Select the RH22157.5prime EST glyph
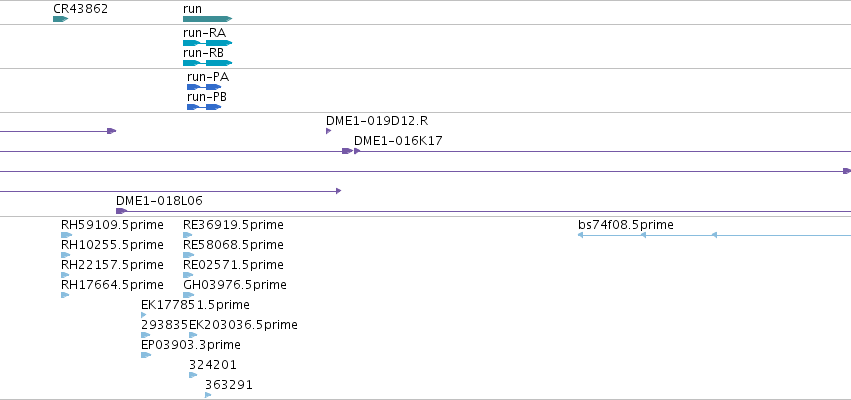Screen dimensions: 851x400 [x=65, y=275]
